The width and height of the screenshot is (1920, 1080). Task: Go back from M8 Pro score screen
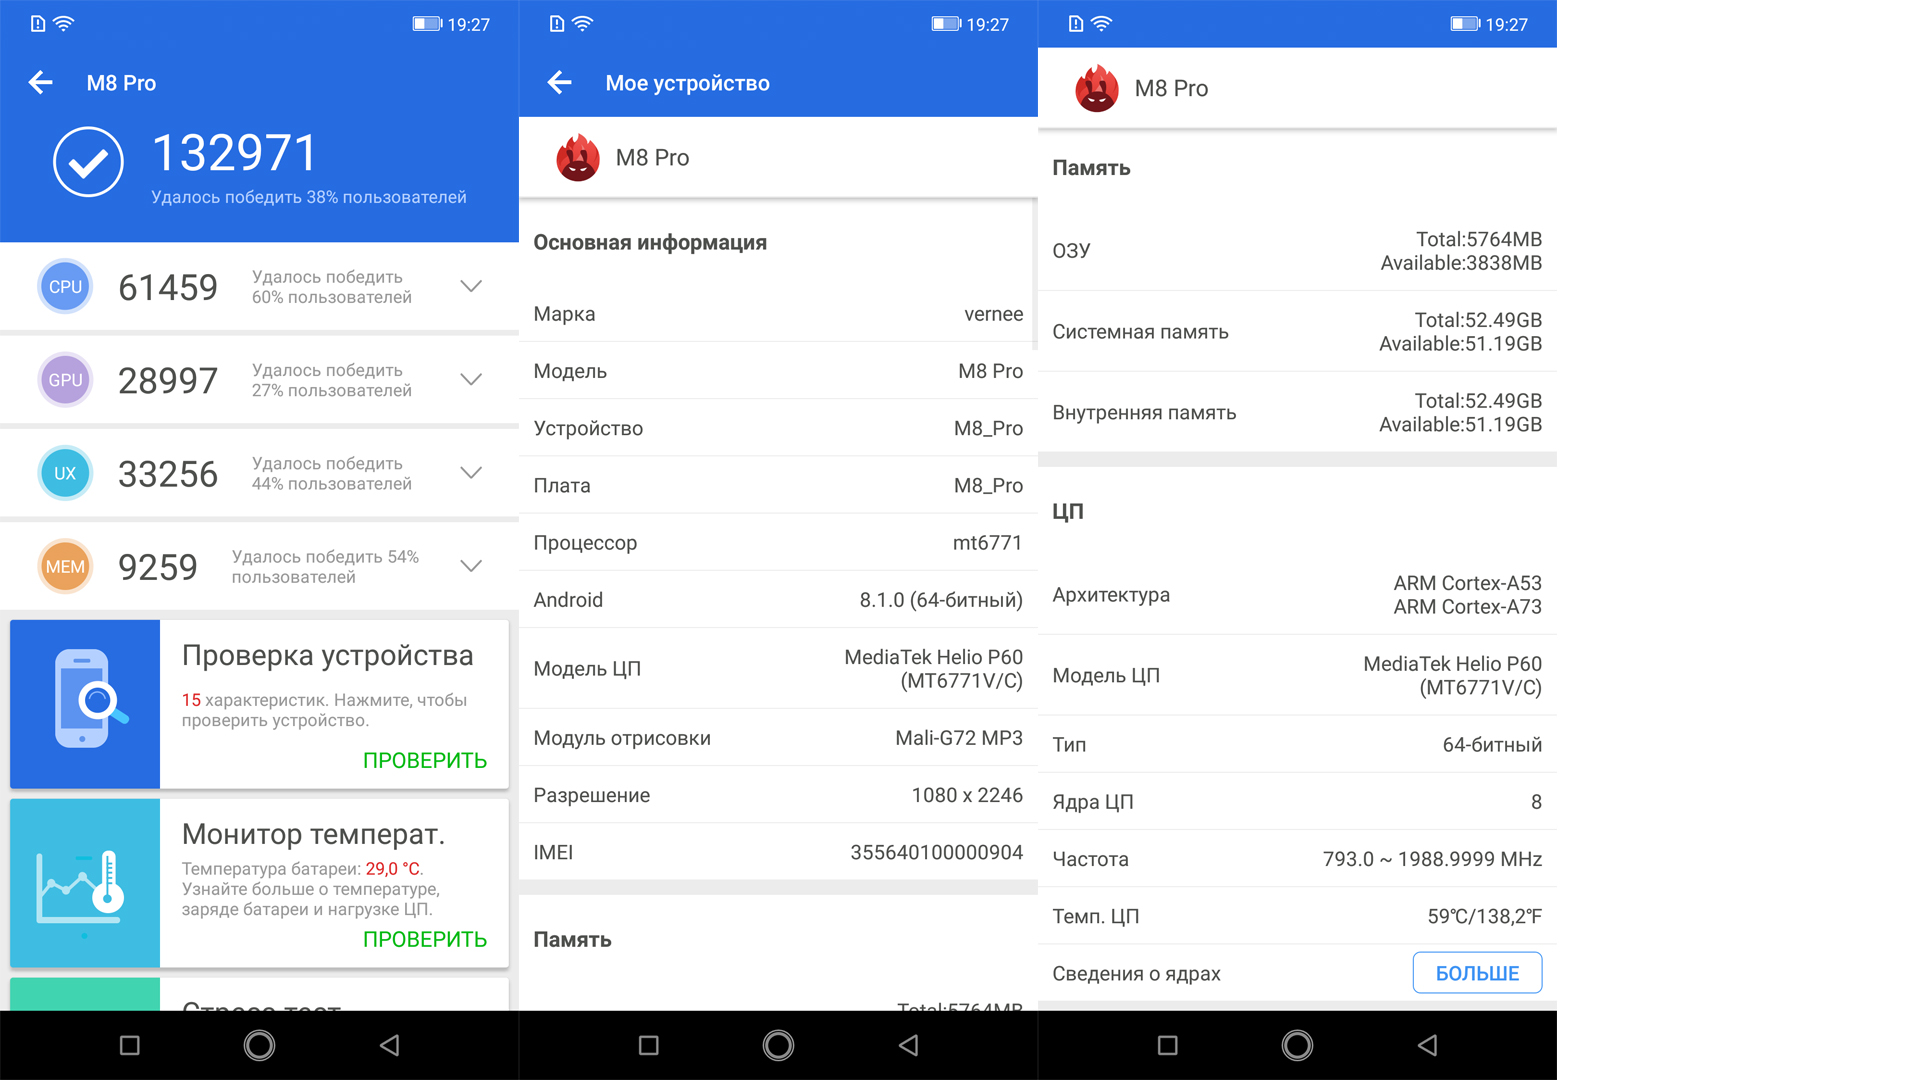click(41, 83)
